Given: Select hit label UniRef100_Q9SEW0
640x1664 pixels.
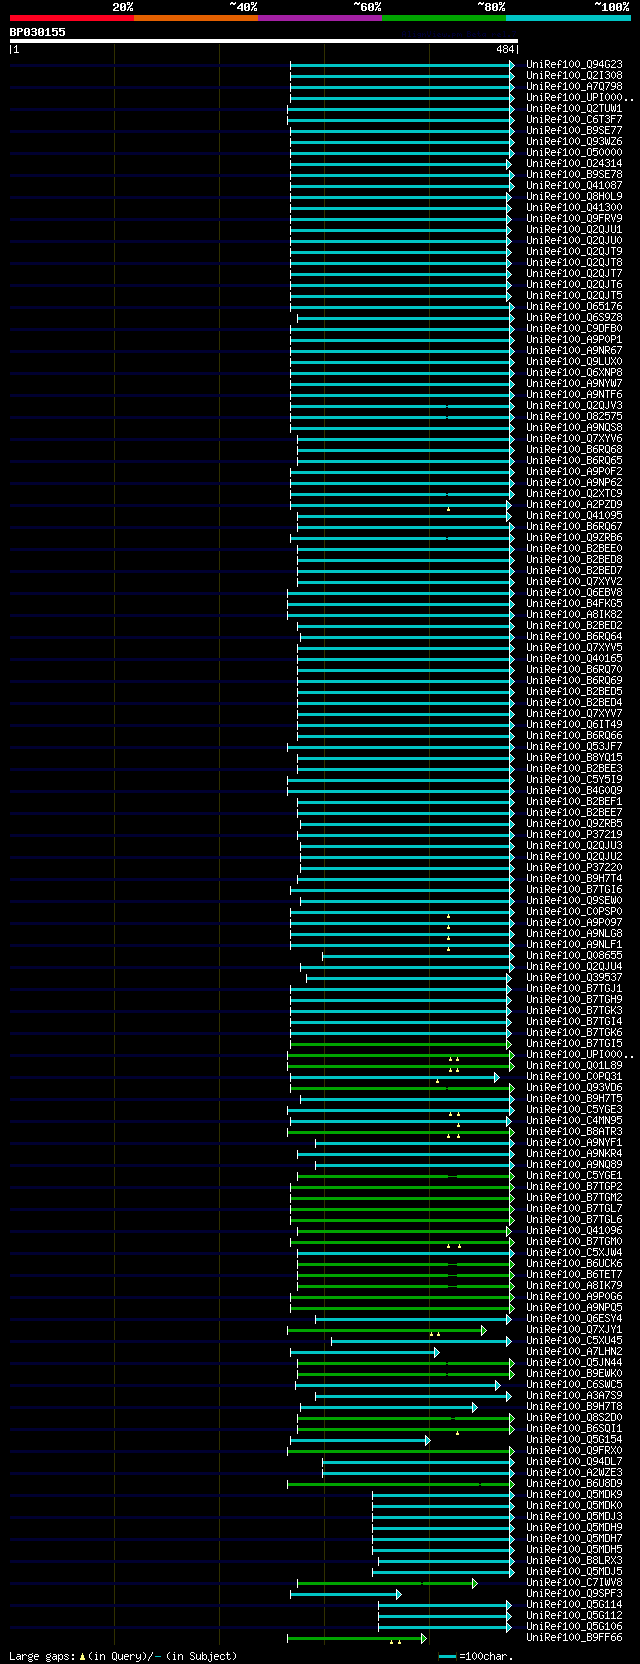Looking at the screenshot, I should (574, 900).
